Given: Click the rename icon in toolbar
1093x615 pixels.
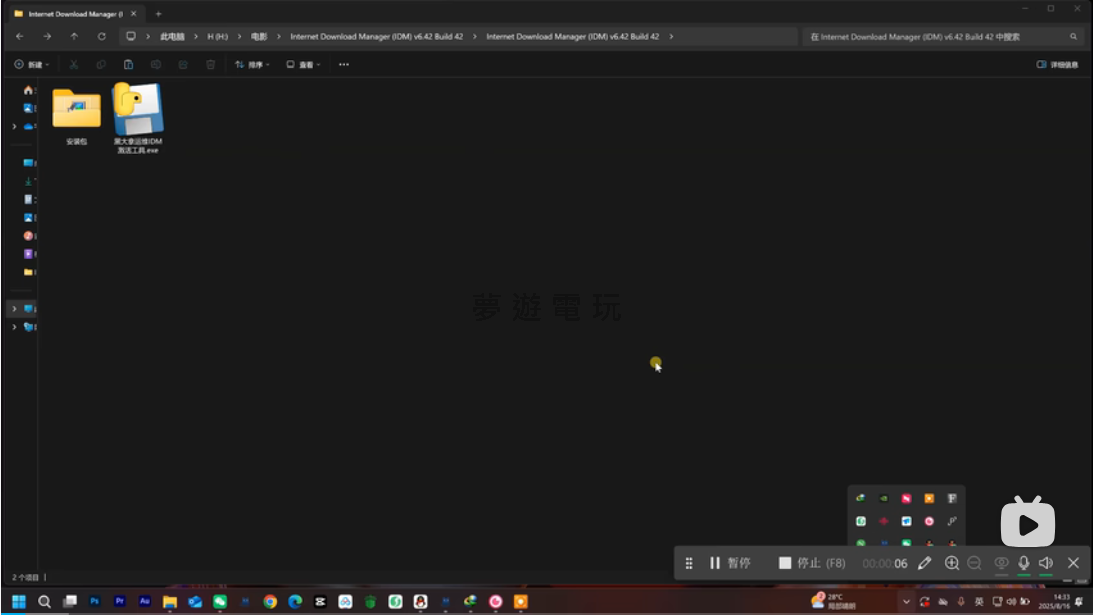Looking at the screenshot, I should [x=155, y=64].
